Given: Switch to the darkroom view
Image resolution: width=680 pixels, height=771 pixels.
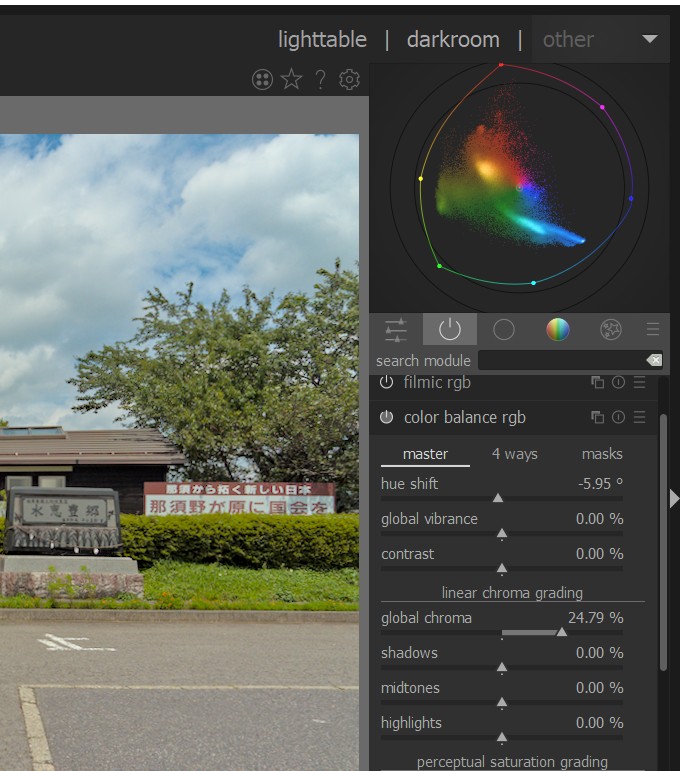Looking at the screenshot, I should coord(453,39).
